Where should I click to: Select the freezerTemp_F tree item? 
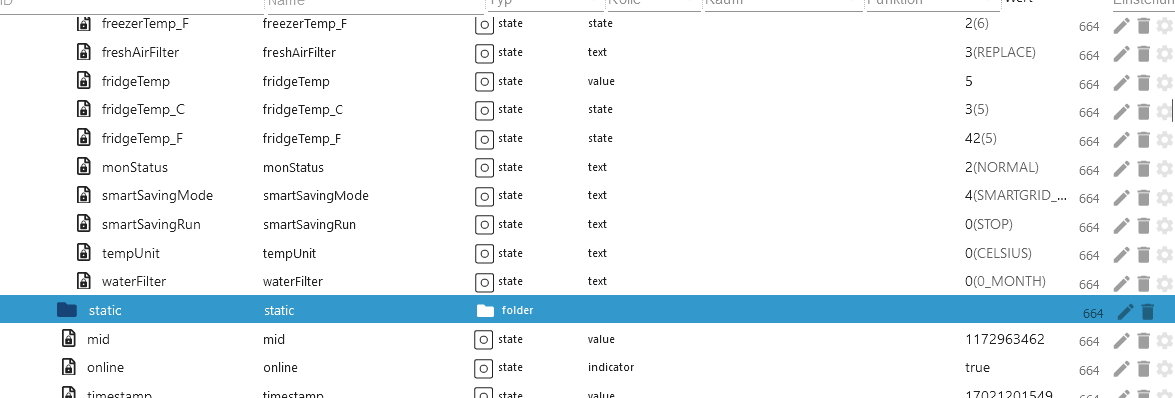[145, 23]
